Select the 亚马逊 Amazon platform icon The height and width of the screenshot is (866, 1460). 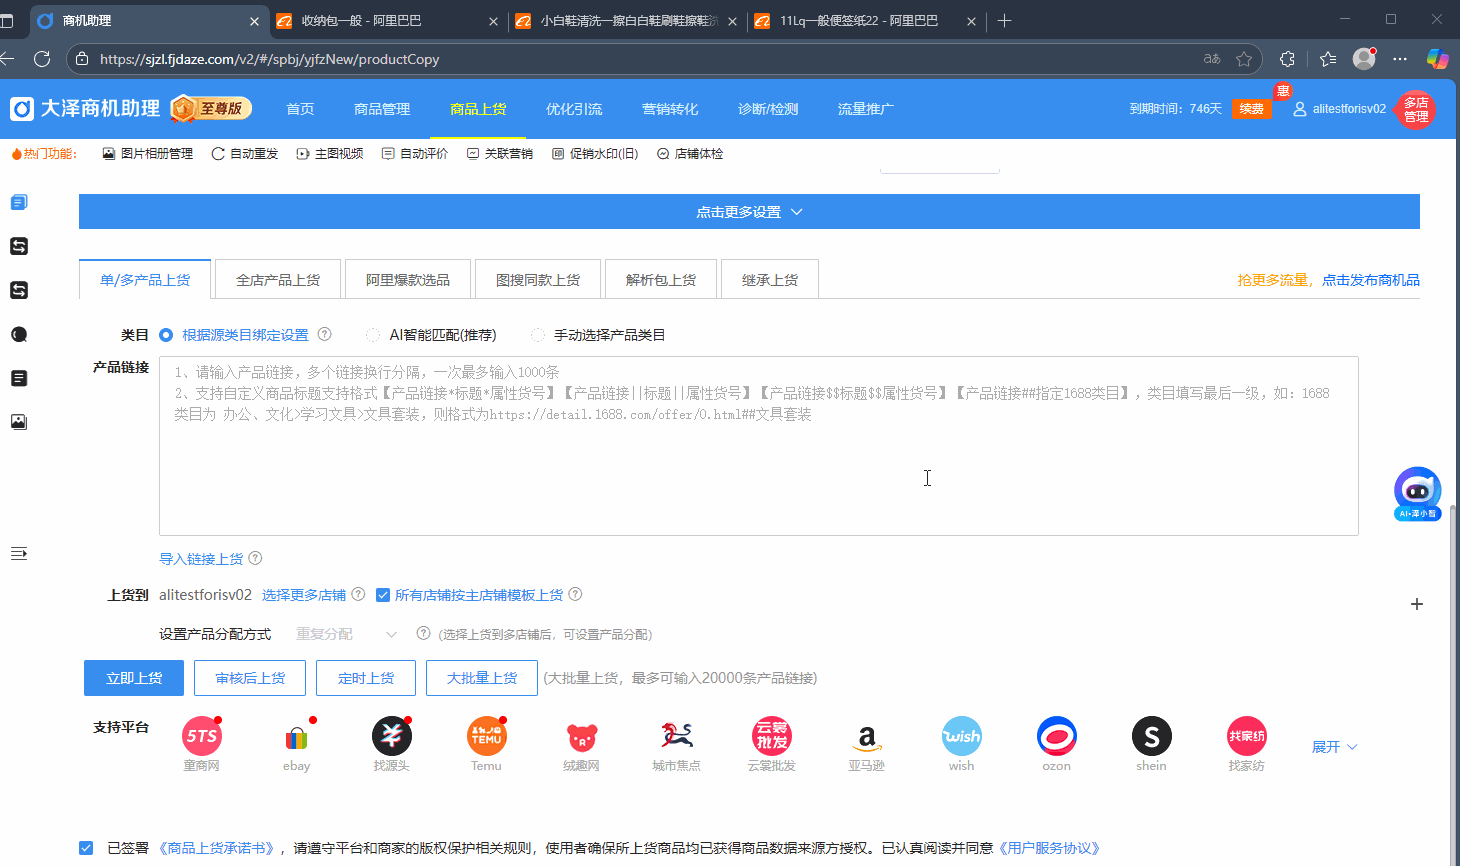(x=867, y=736)
